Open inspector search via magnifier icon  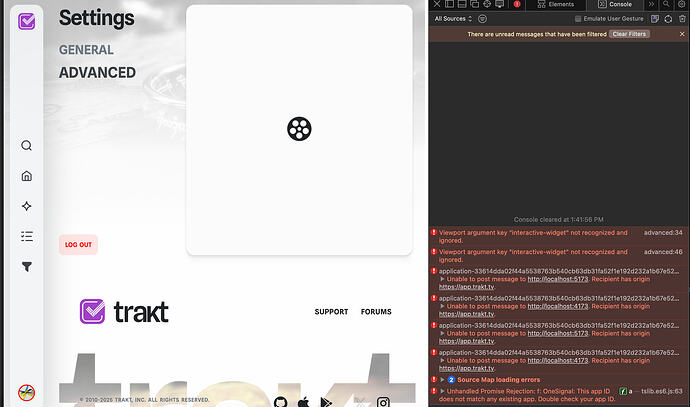pos(666,4)
